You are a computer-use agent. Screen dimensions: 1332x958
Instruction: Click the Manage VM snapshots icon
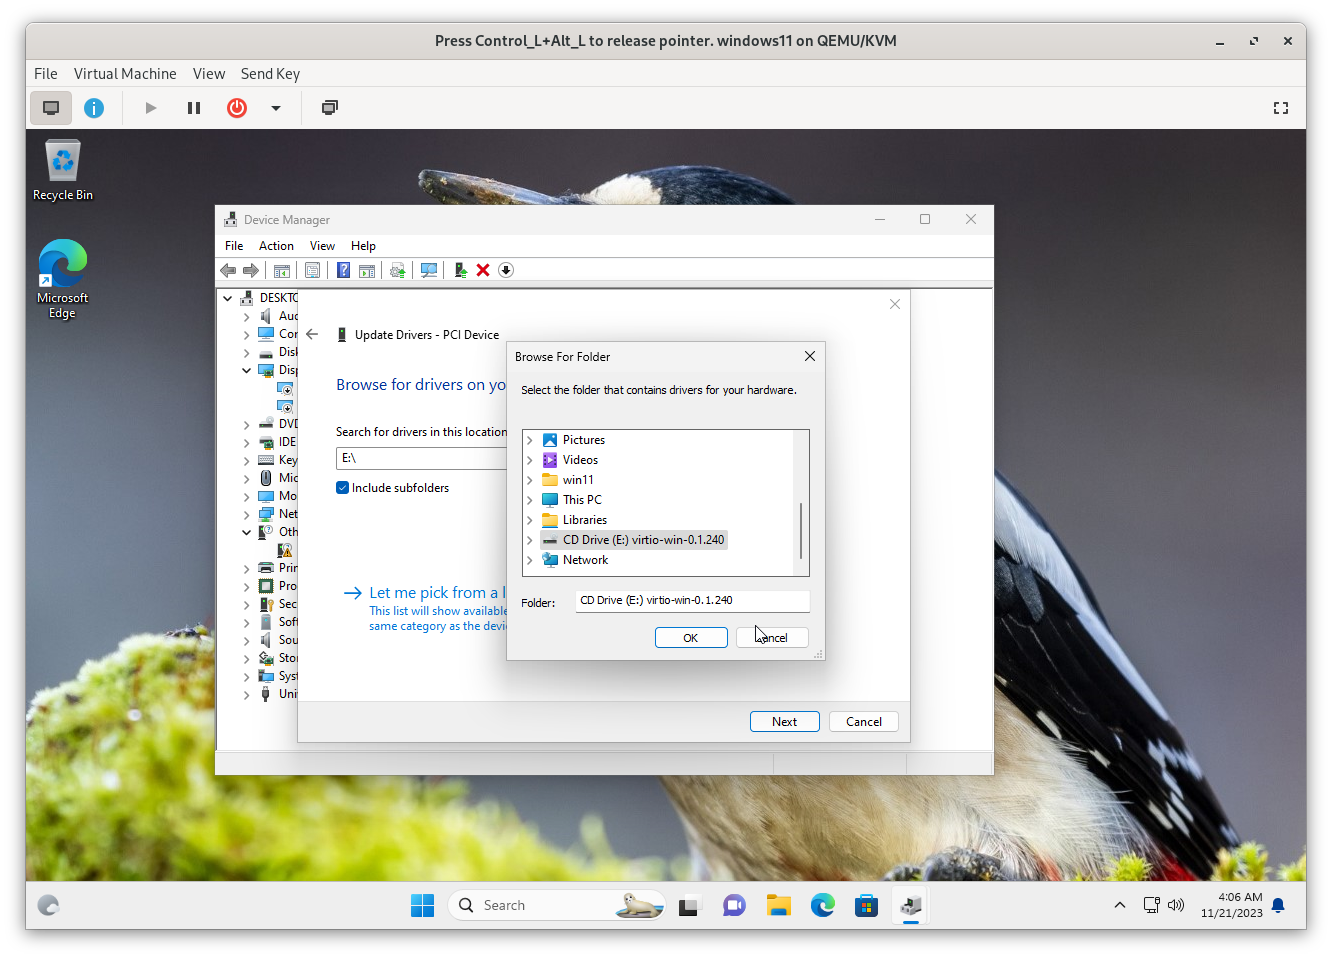(330, 108)
